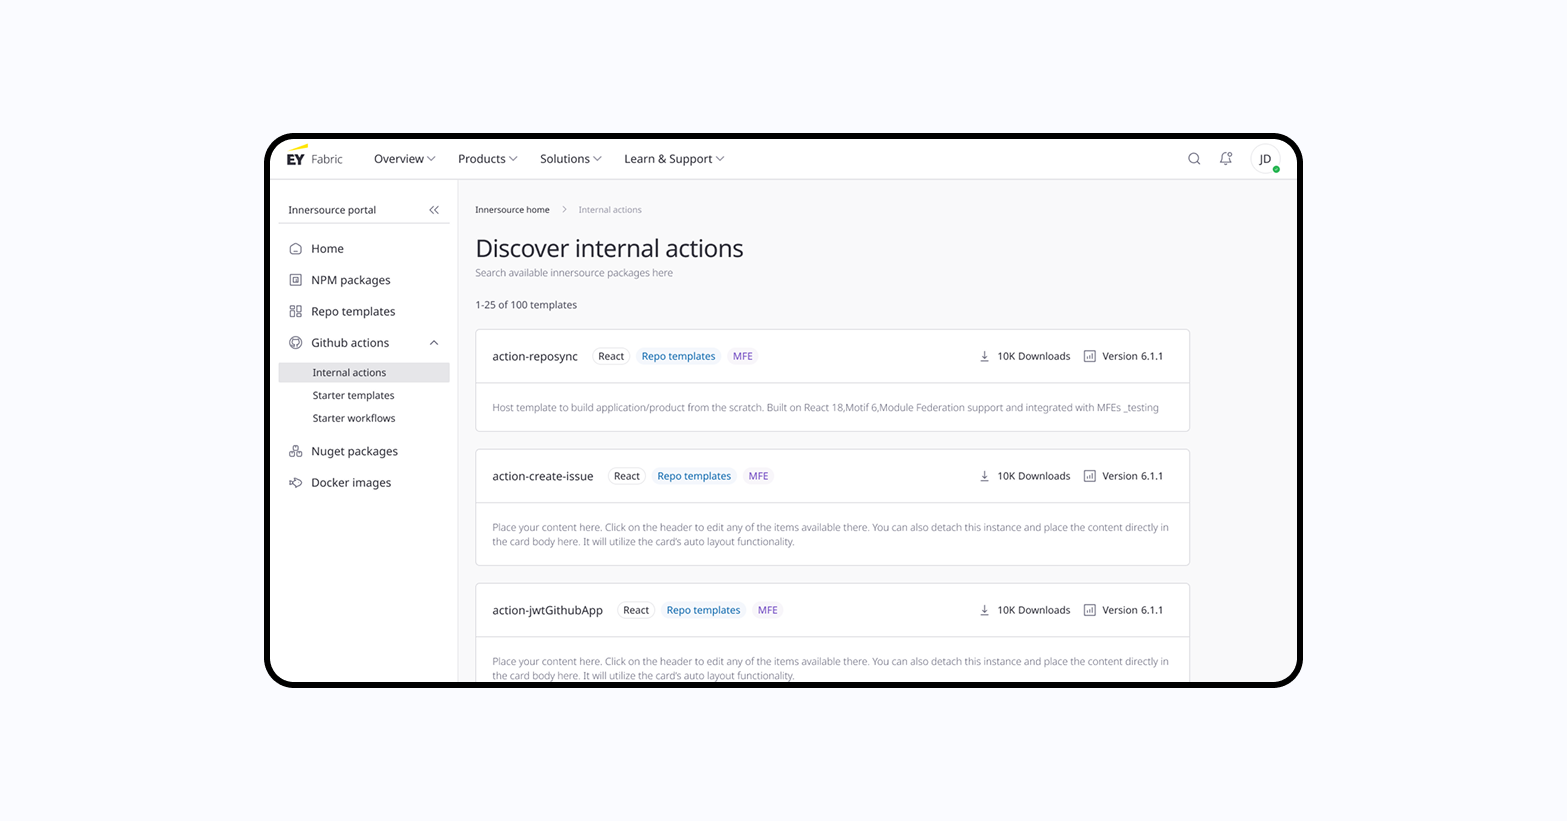Open the JD user avatar

[x=1265, y=160]
